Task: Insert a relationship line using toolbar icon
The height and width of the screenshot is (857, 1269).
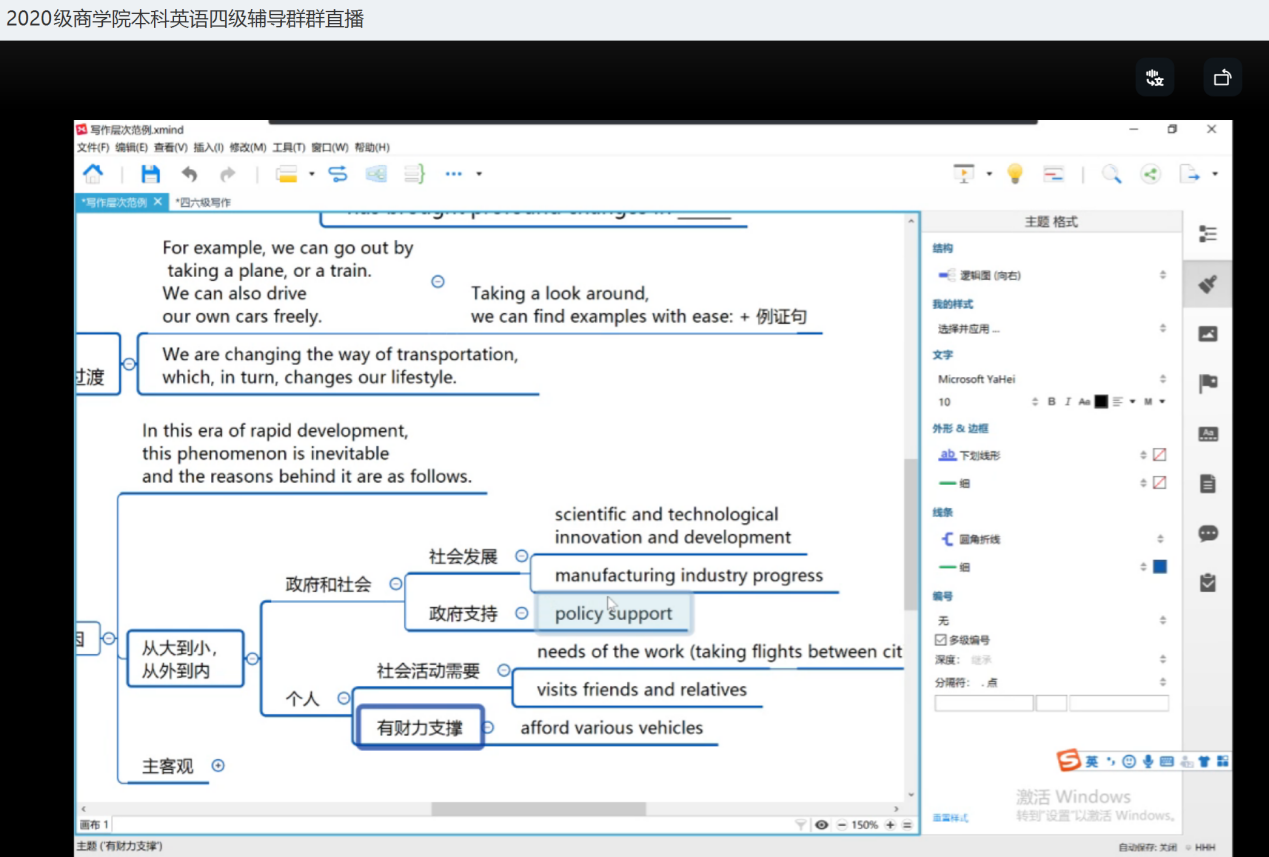Action: point(338,174)
